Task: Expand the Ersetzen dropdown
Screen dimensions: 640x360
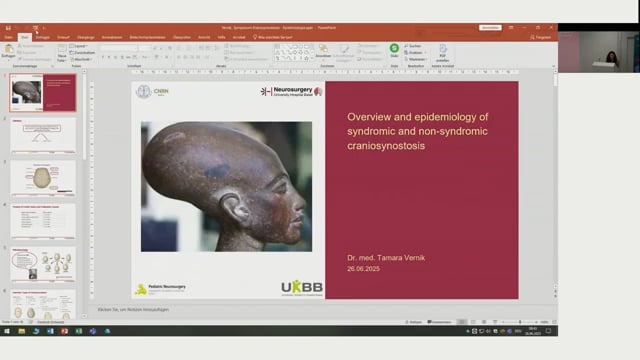Action: tap(414, 53)
